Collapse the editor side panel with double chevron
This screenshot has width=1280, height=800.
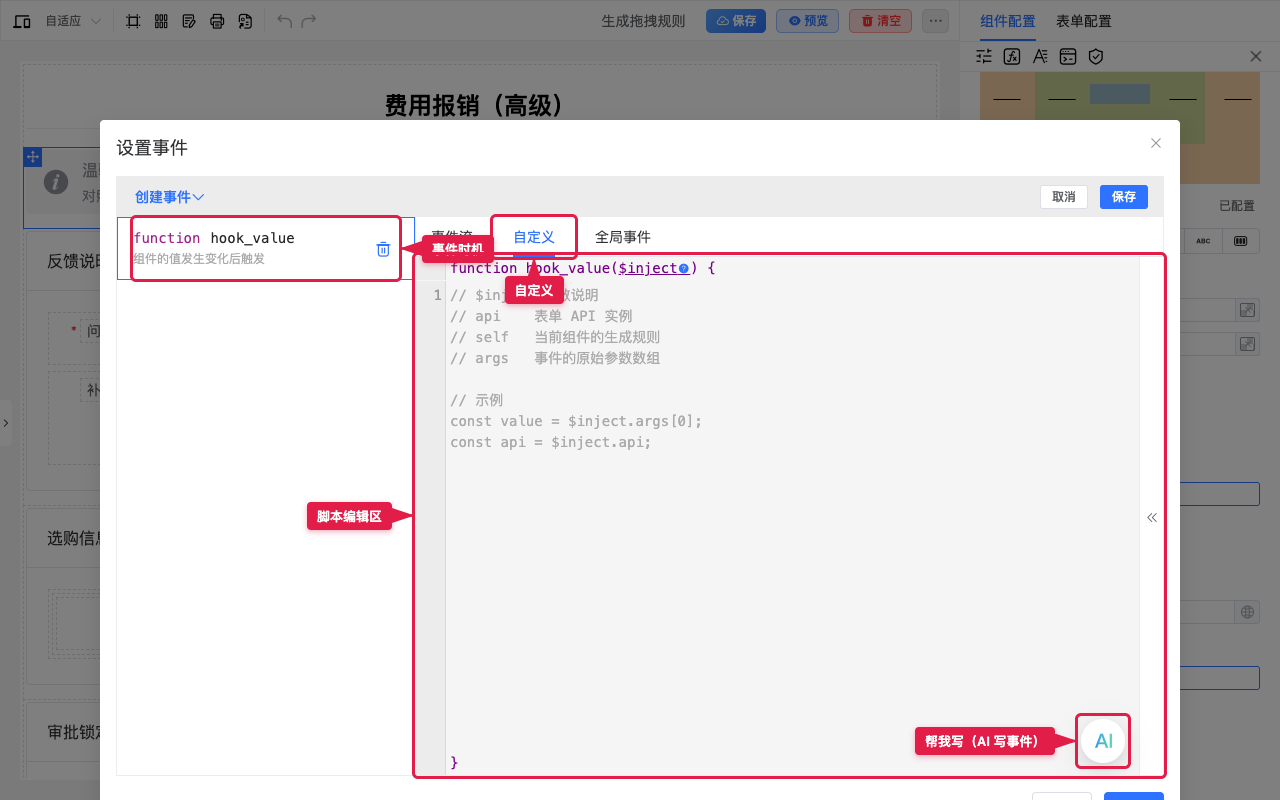(x=1152, y=517)
